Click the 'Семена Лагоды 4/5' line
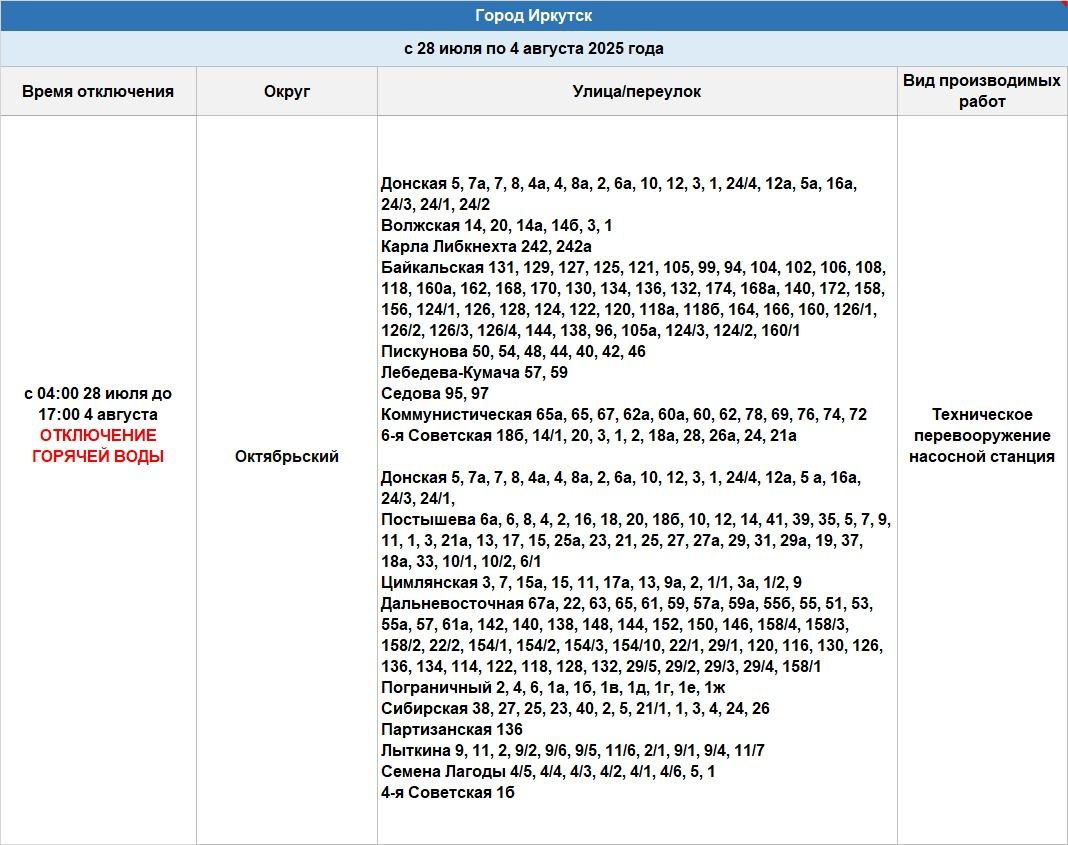 548,772
